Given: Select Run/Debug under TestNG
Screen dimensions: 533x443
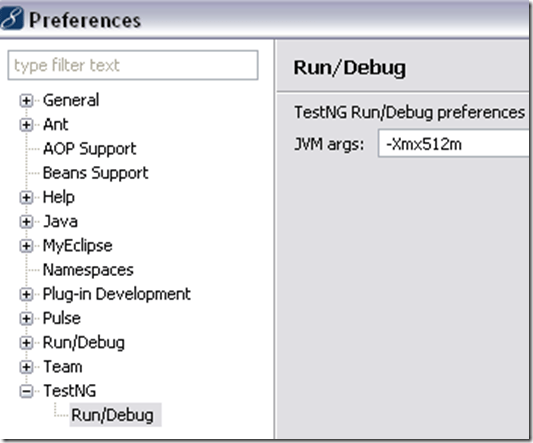Looking at the screenshot, I should click(113, 415).
